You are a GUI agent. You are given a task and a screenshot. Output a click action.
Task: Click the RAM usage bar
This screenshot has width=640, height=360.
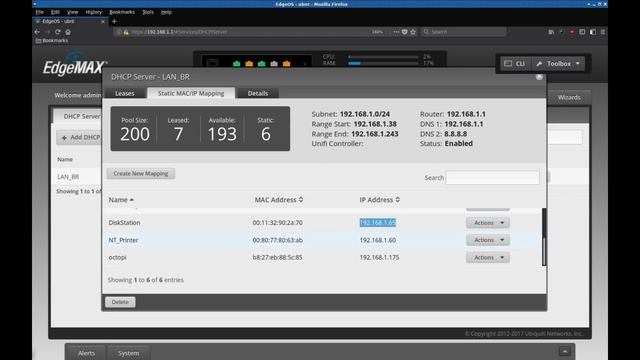[384, 63]
